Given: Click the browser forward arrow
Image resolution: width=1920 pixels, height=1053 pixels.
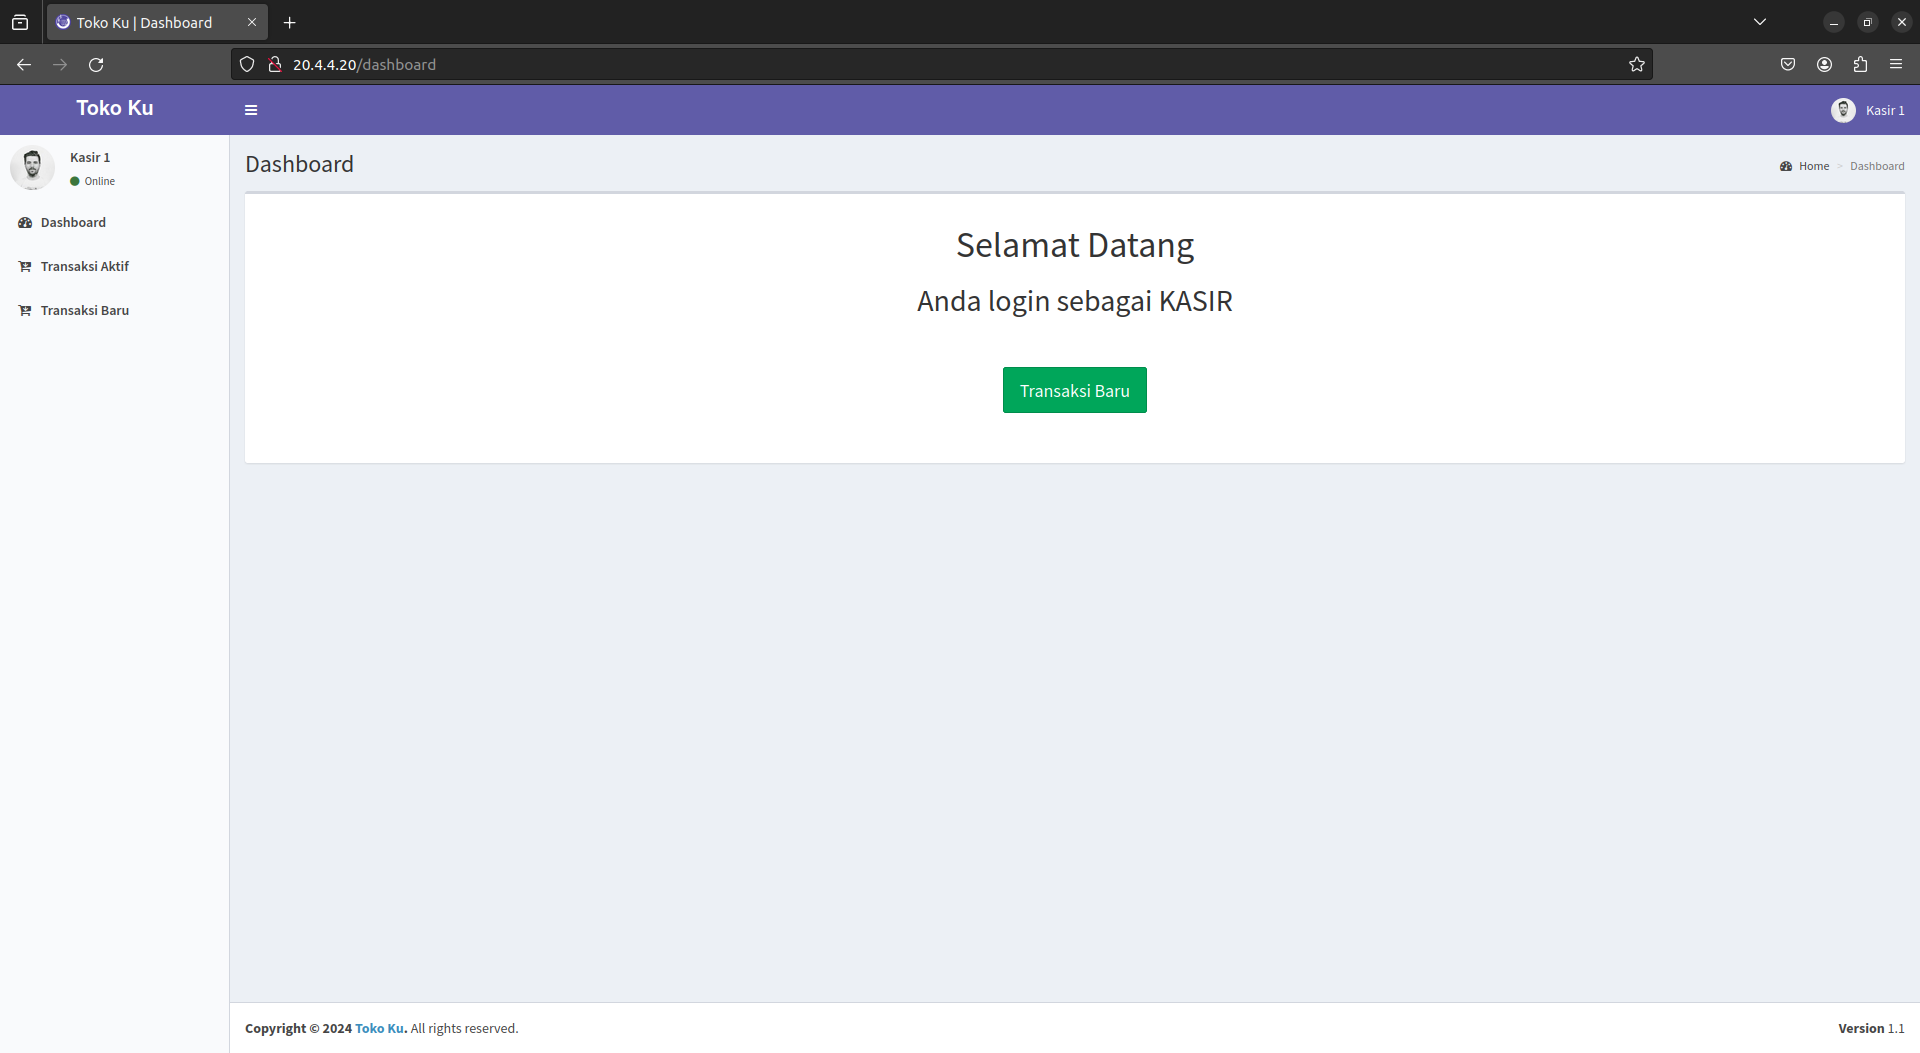Looking at the screenshot, I should pos(60,64).
